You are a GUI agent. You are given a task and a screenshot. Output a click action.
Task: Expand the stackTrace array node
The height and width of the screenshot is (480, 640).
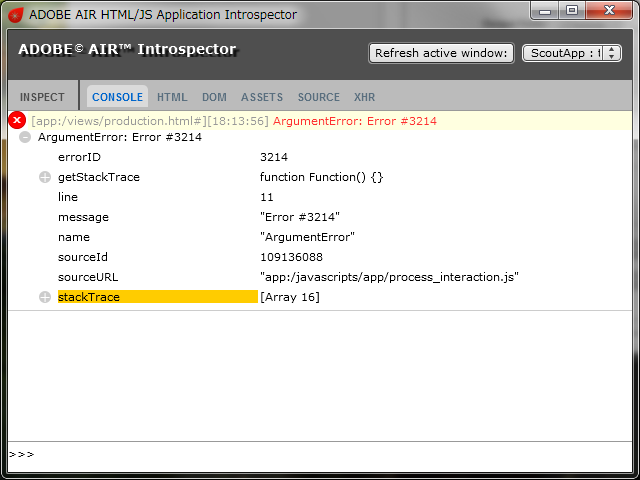tap(45, 297)
